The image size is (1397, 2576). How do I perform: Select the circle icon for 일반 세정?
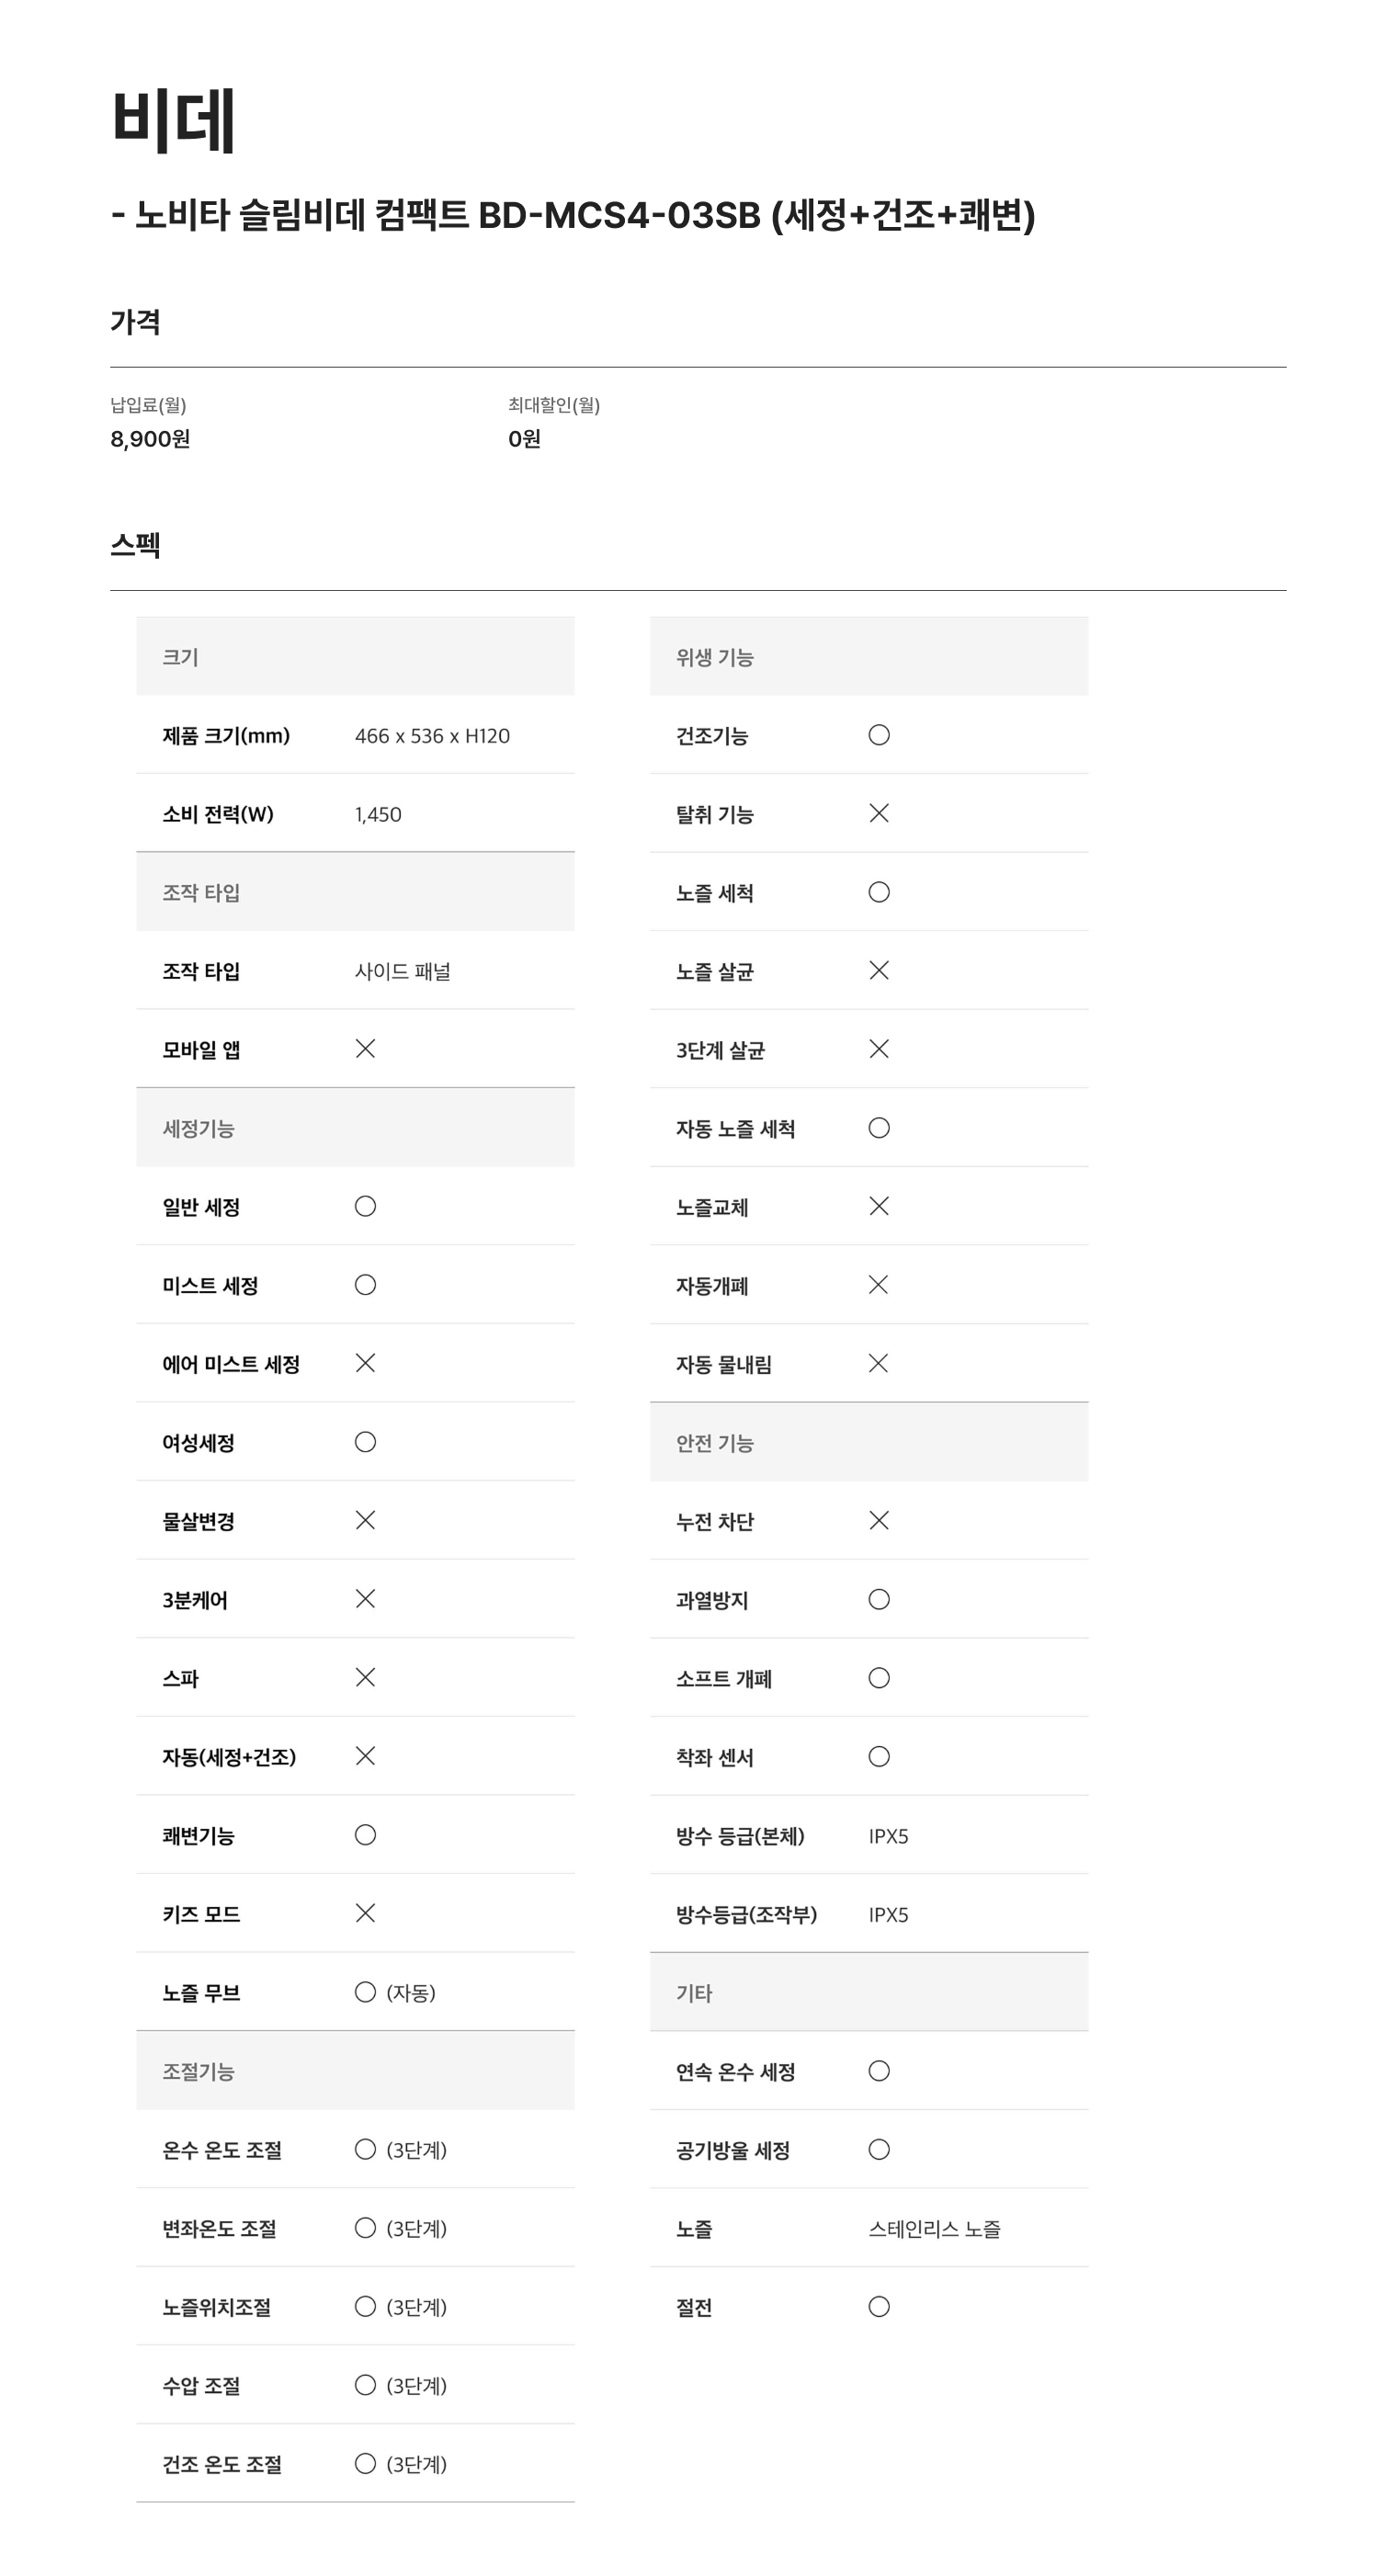coord(365,1206)
